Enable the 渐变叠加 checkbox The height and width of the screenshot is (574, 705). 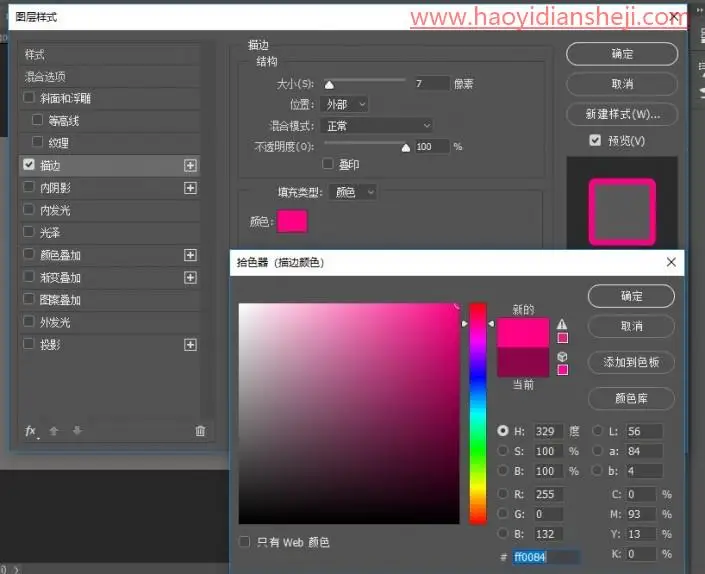29,276
